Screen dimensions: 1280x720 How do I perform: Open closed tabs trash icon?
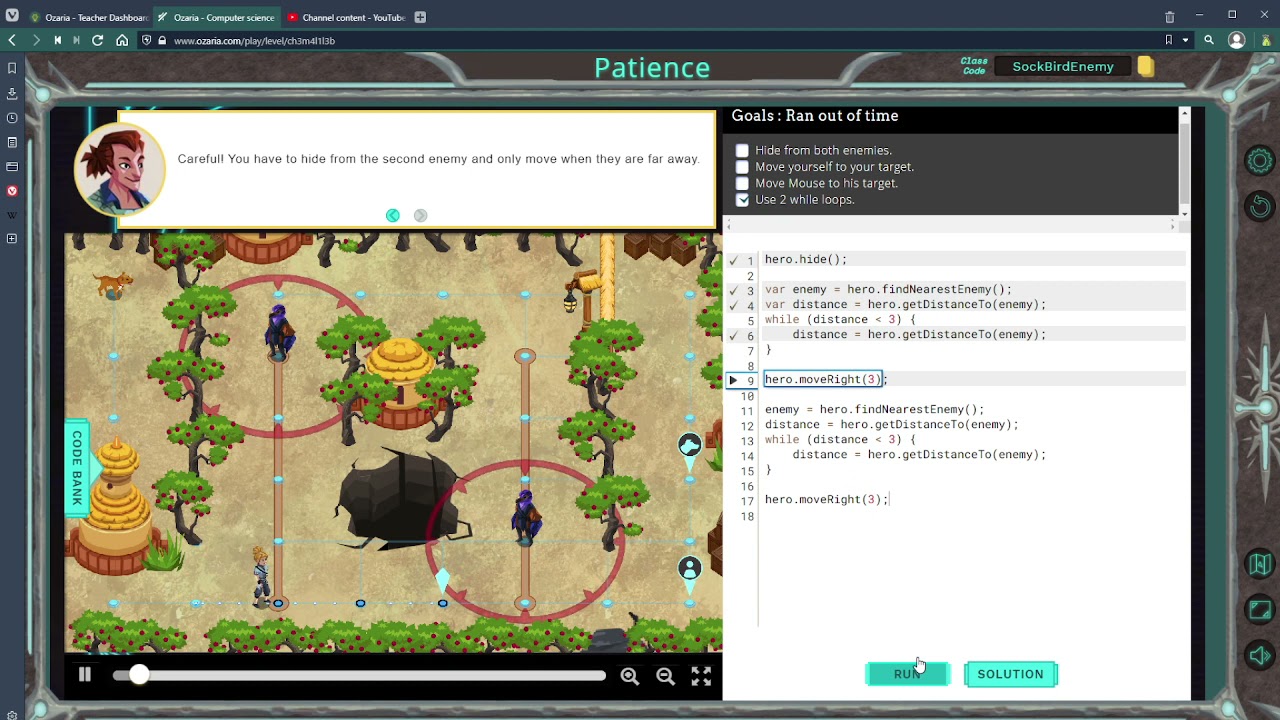pos(1169,17)
